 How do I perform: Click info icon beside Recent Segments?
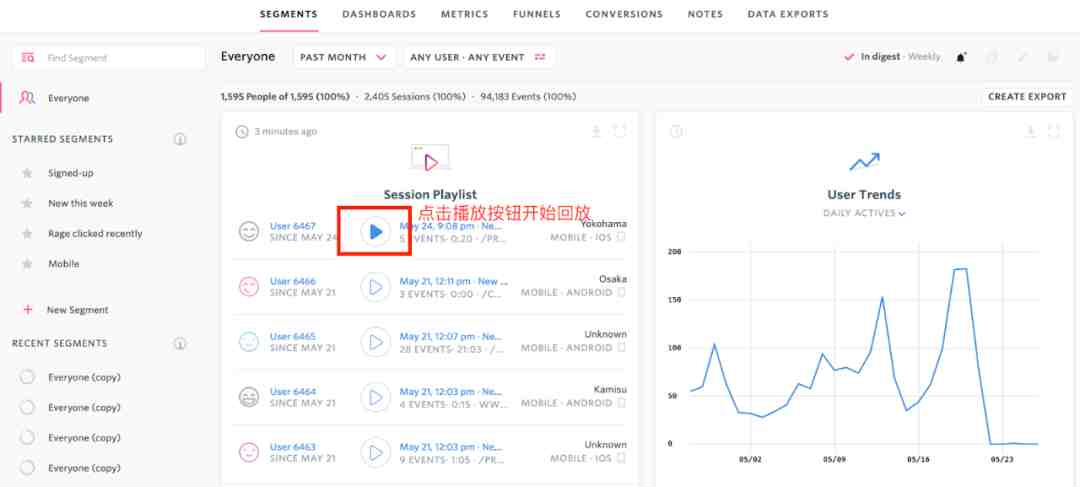click(x=180, y=343)
